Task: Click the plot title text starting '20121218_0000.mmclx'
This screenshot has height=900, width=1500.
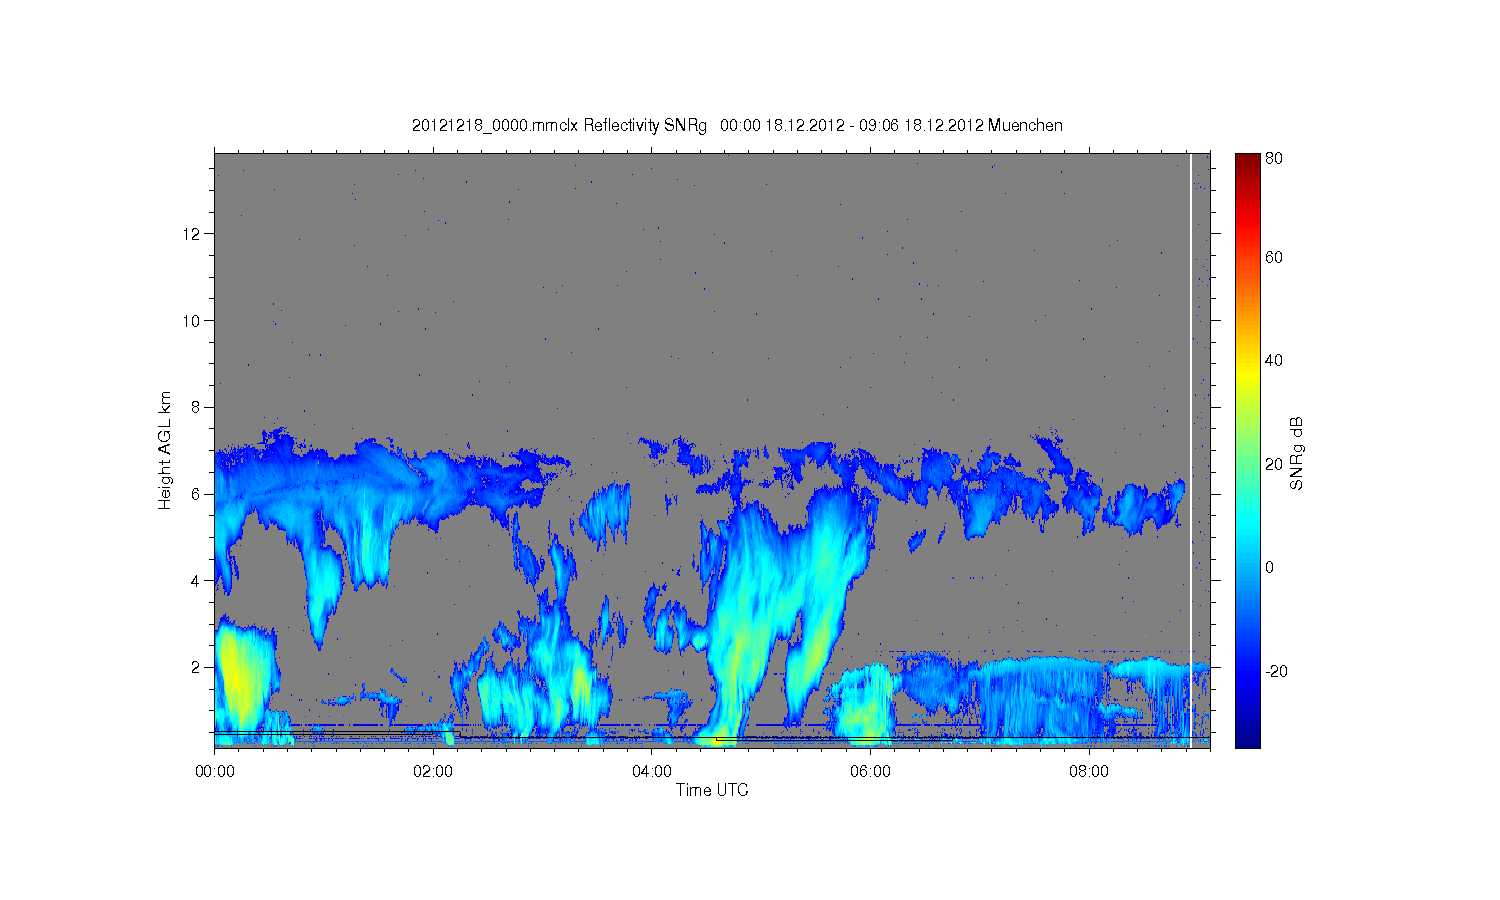Action: coord(737,125)
